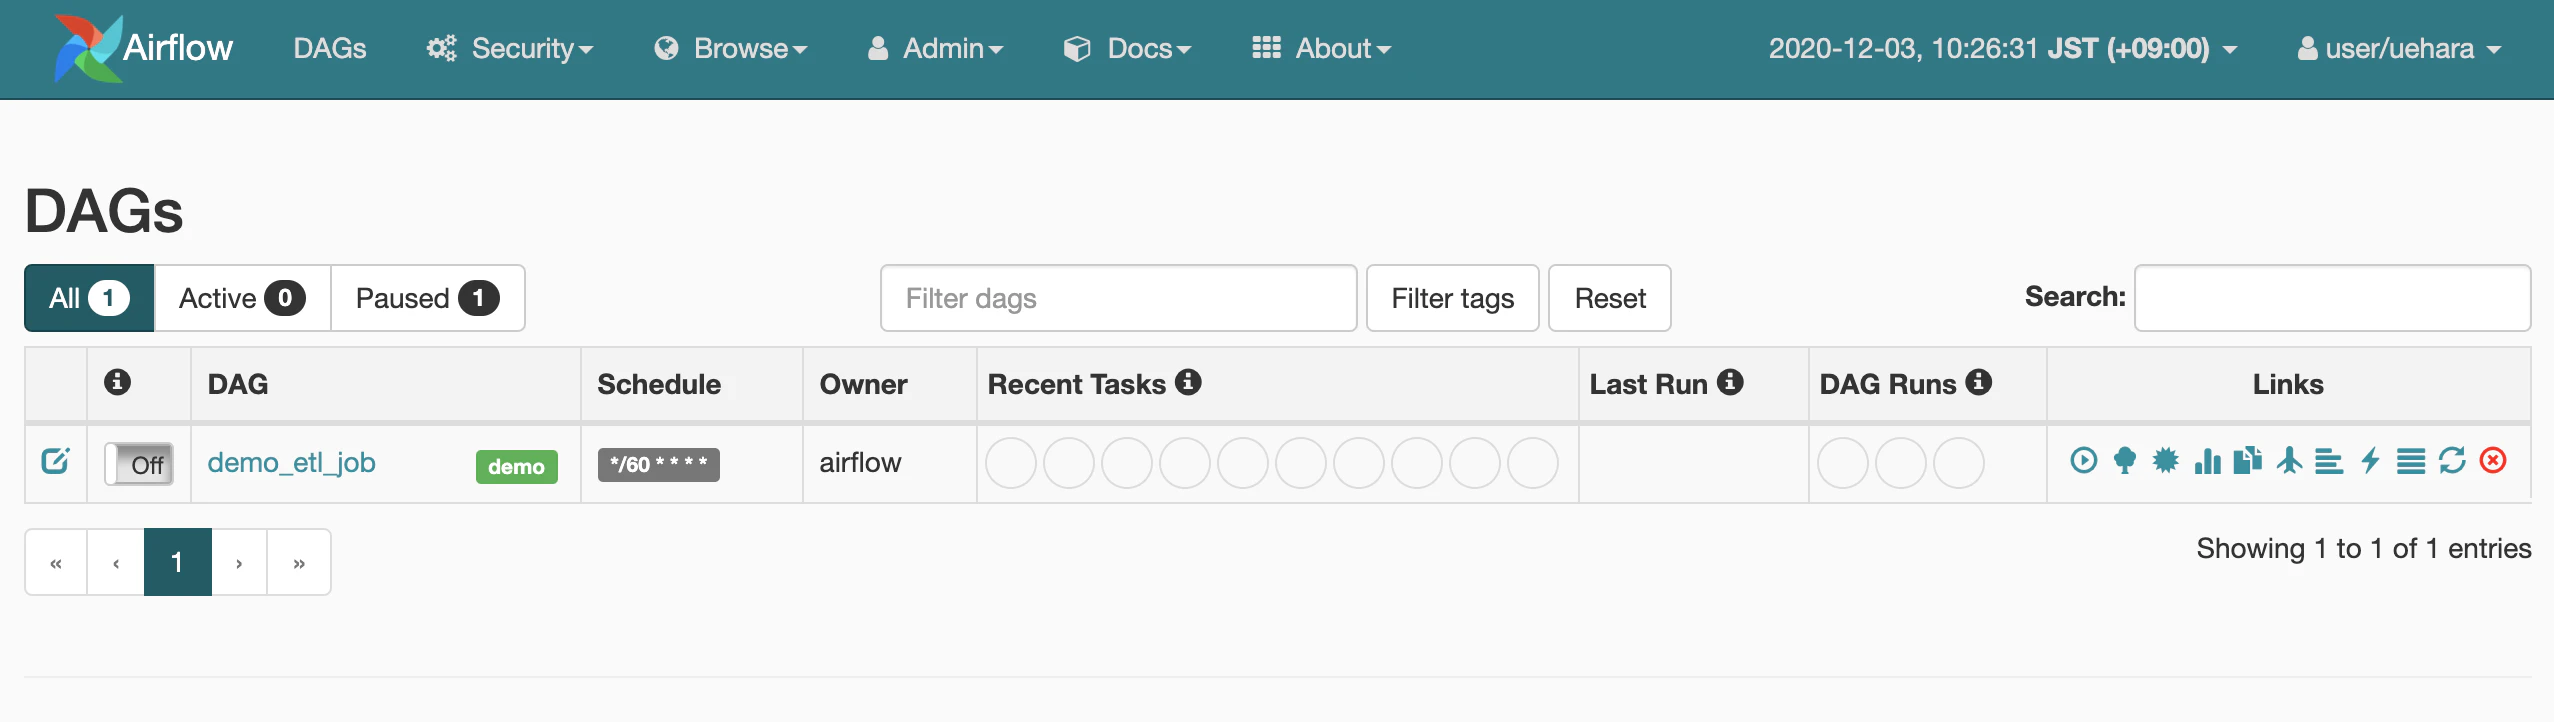Go to DAGs in the navbar

pyautogui.click(x=330, y=48)
